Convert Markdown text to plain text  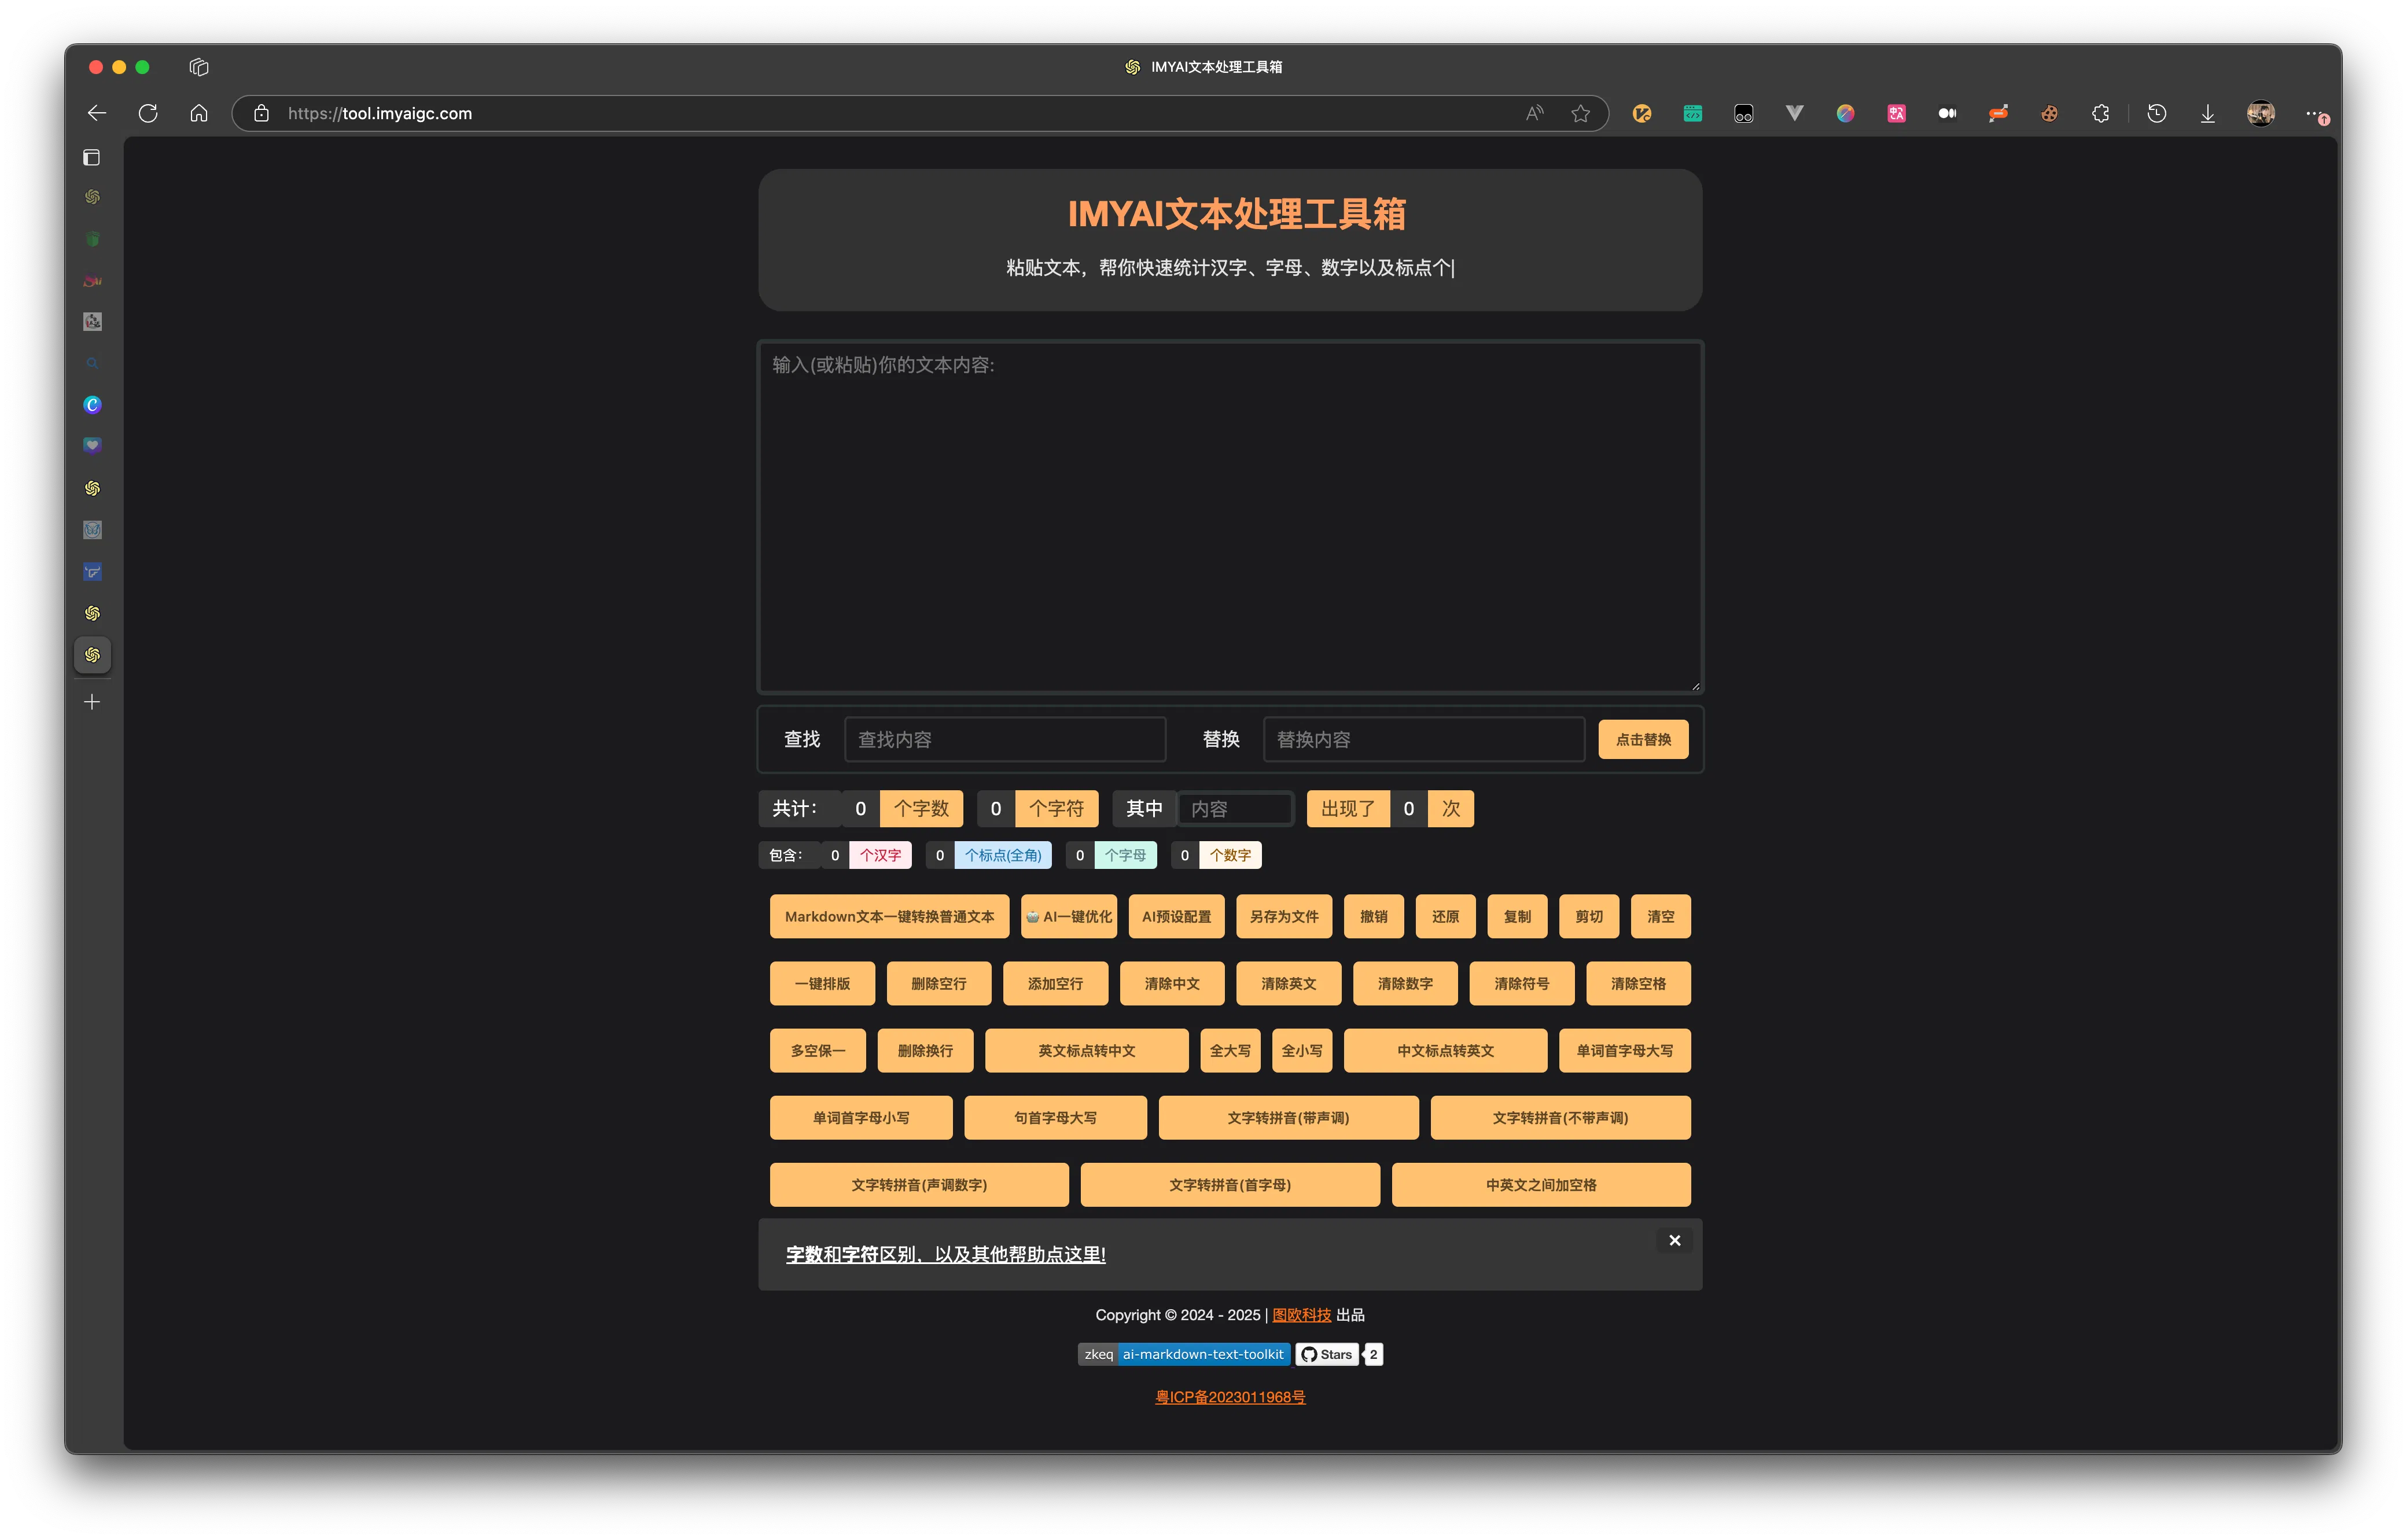[x=889, y=916]
